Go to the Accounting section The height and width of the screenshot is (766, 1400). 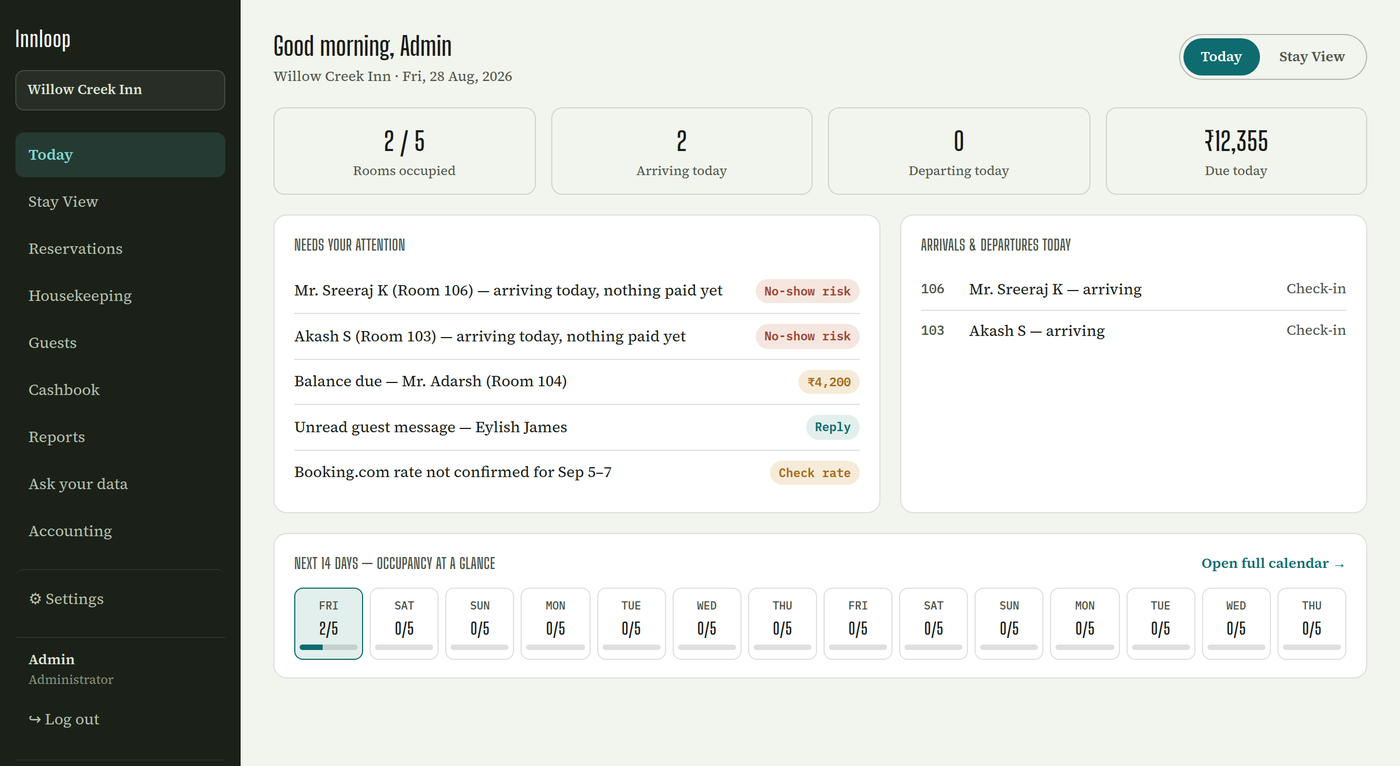[120, 531]
